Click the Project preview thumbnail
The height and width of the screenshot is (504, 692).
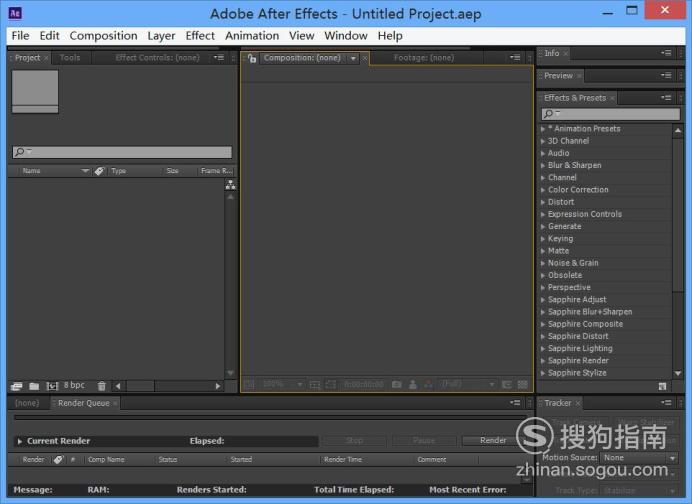click(x=35, y=91)
